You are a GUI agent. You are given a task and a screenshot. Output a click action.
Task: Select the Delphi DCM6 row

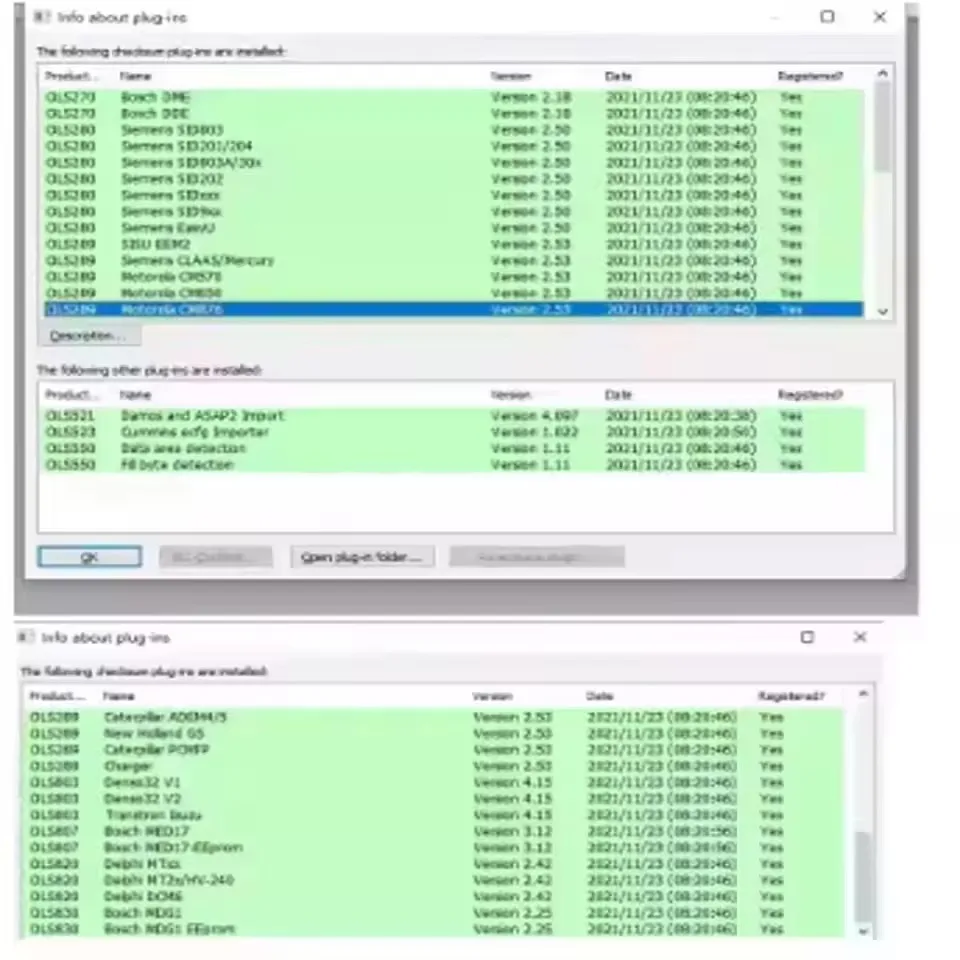click(x=436, y=896)
